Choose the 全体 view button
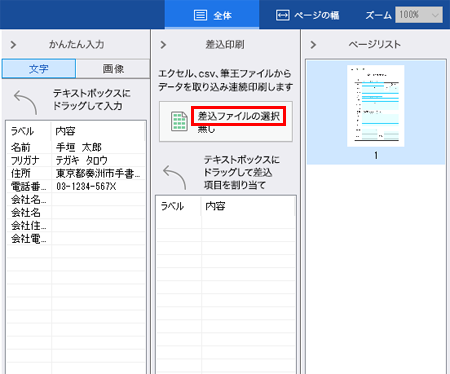450x374 pixels. 212,15
